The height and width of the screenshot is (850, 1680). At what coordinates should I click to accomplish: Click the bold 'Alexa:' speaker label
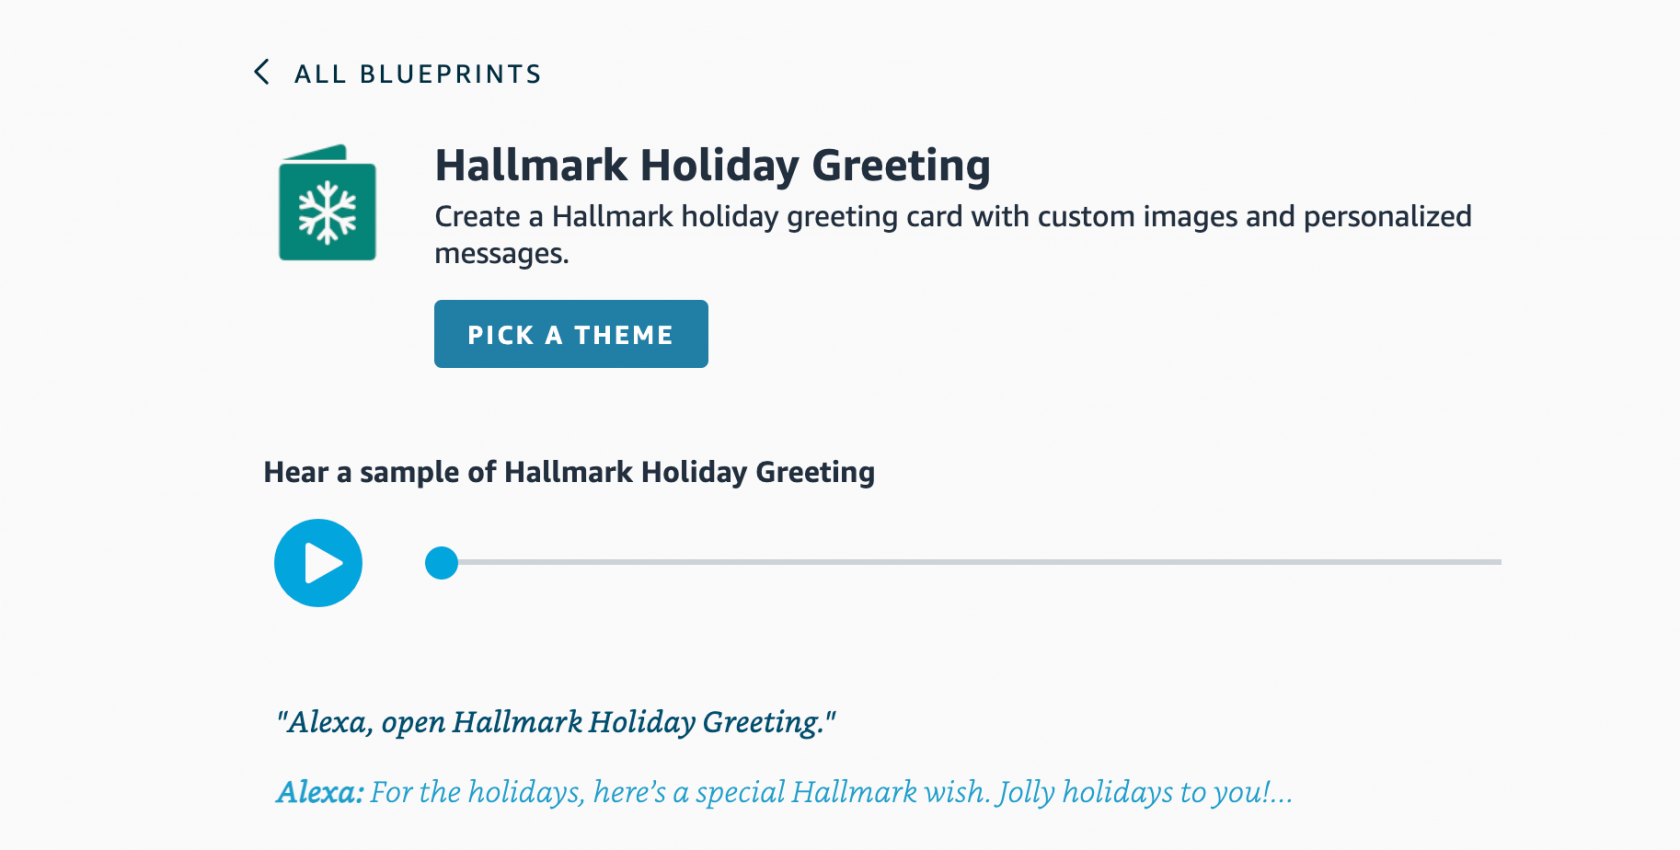point(319,793)
